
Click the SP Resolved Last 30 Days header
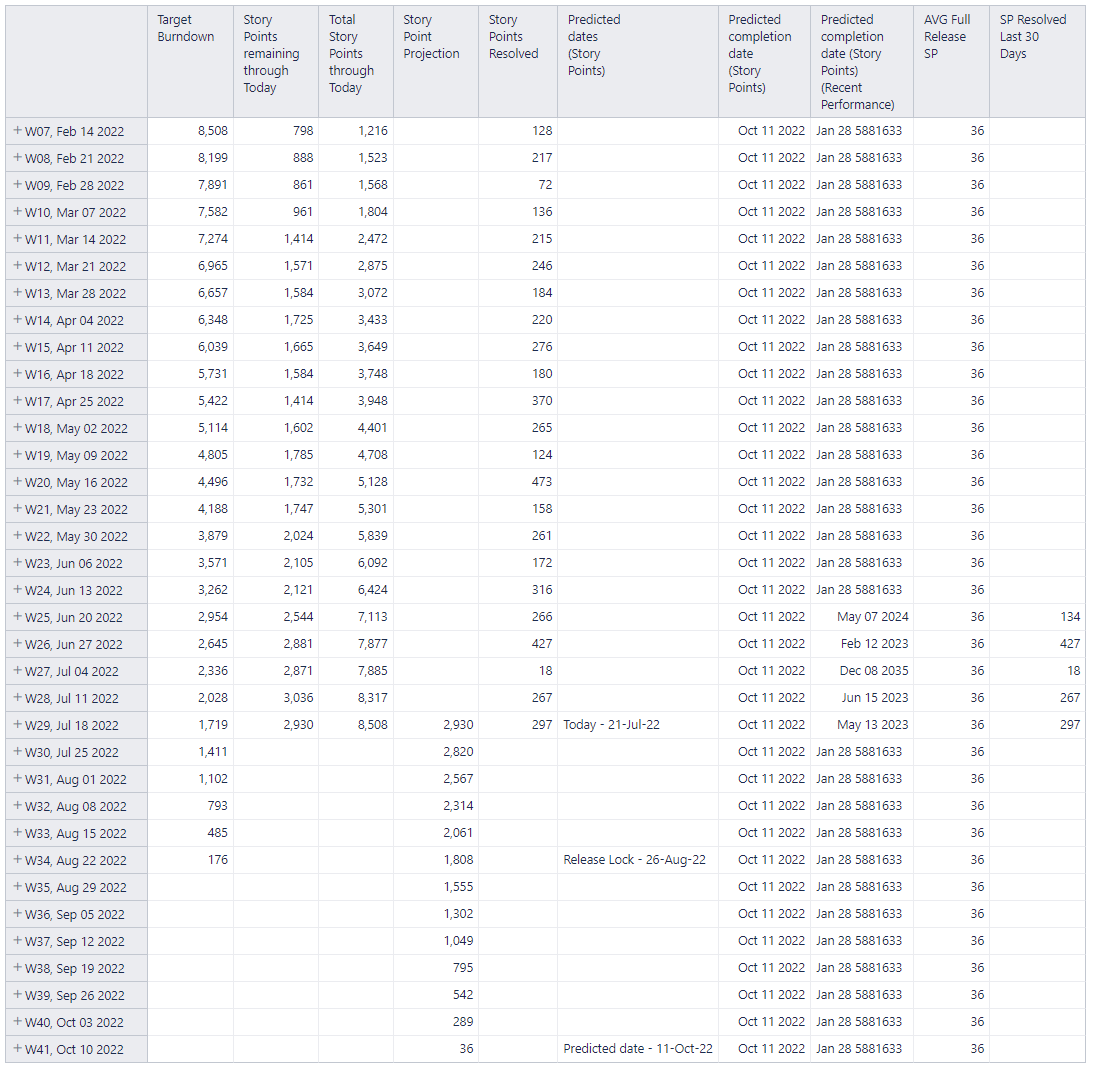point(1037,62)
